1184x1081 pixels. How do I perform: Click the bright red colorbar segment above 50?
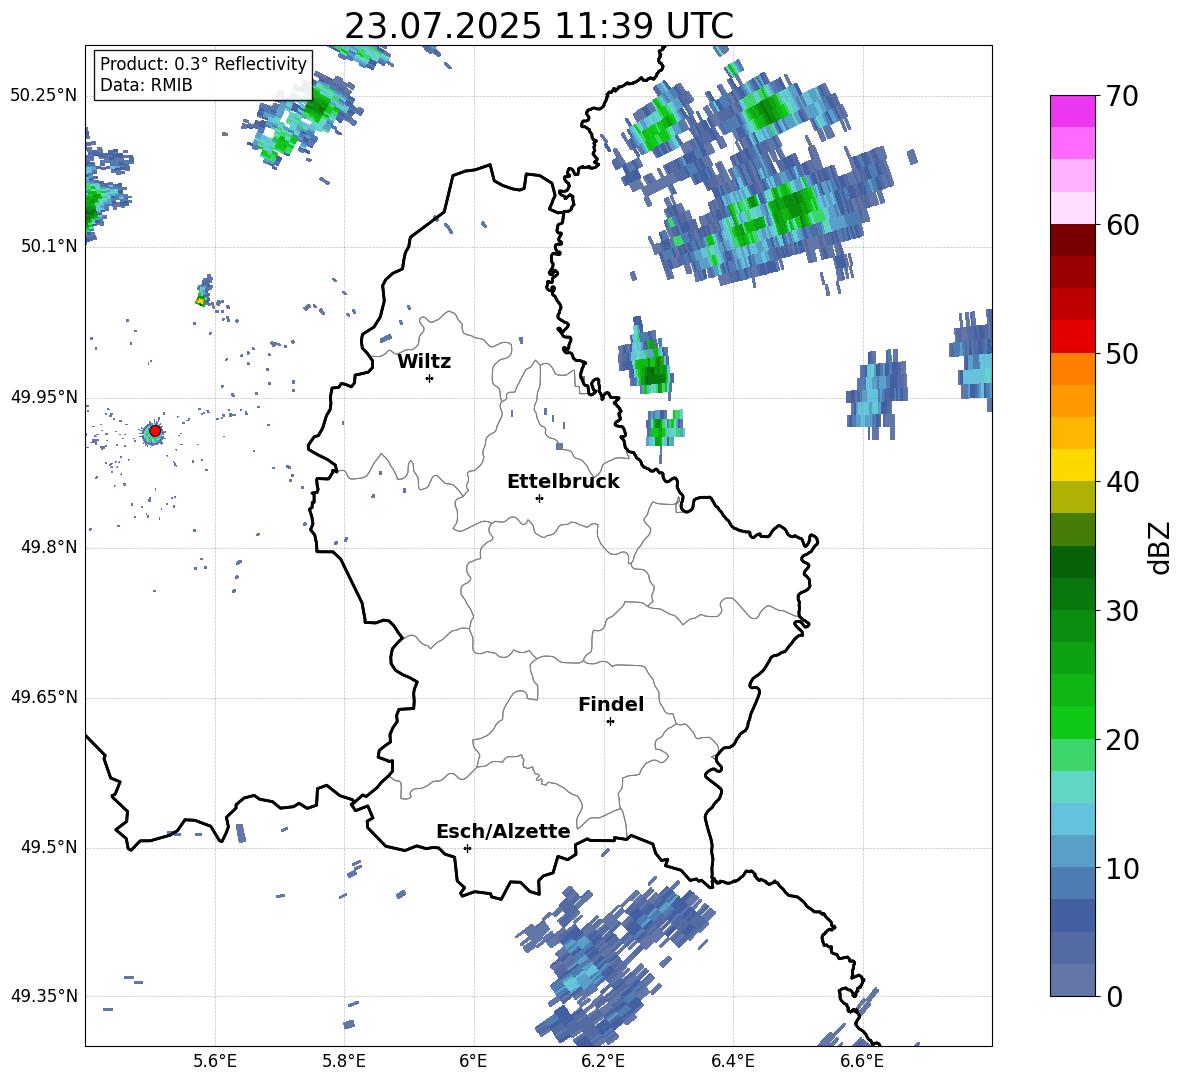pyautogui.click(x=1072, y=337)
